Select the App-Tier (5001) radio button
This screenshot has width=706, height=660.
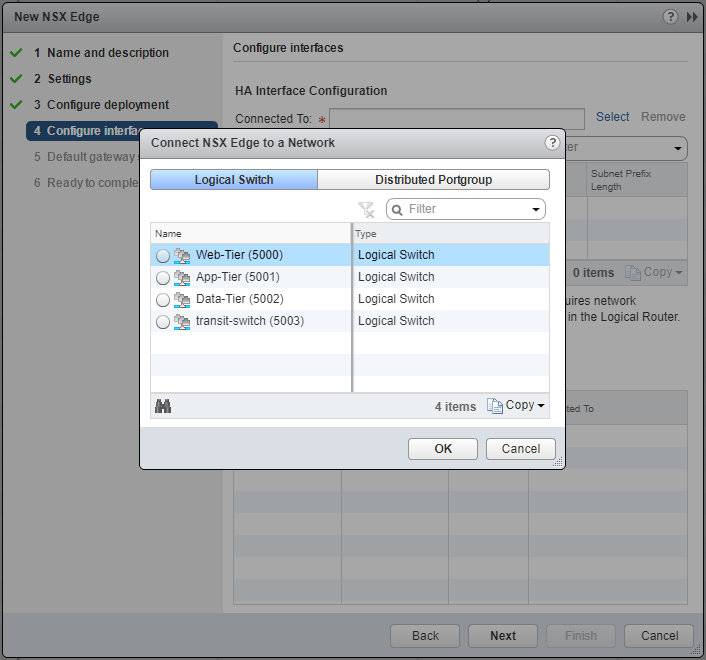click(x=163, y=278)
